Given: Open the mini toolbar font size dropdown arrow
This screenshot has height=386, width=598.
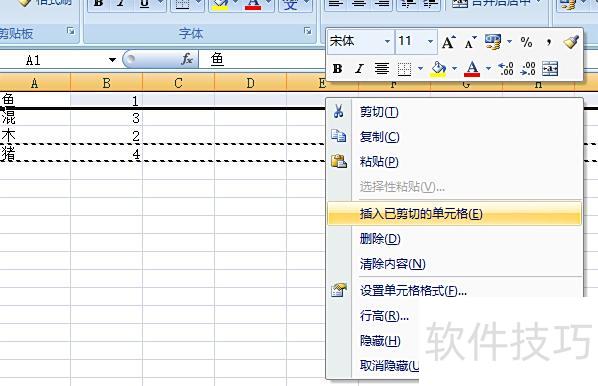Looking at the screenshot, I should [430, 41].
